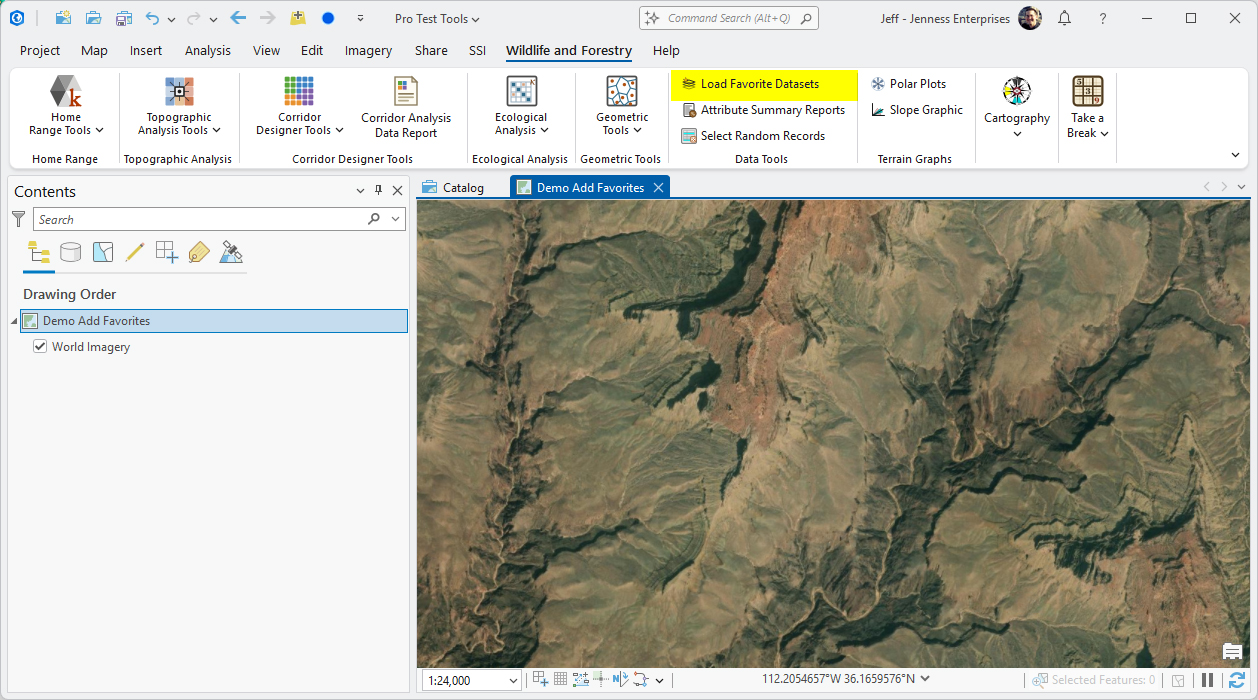Switch to List By Drawing Order view
Viewport: 1258px width, 700px height.
point(39,252)
